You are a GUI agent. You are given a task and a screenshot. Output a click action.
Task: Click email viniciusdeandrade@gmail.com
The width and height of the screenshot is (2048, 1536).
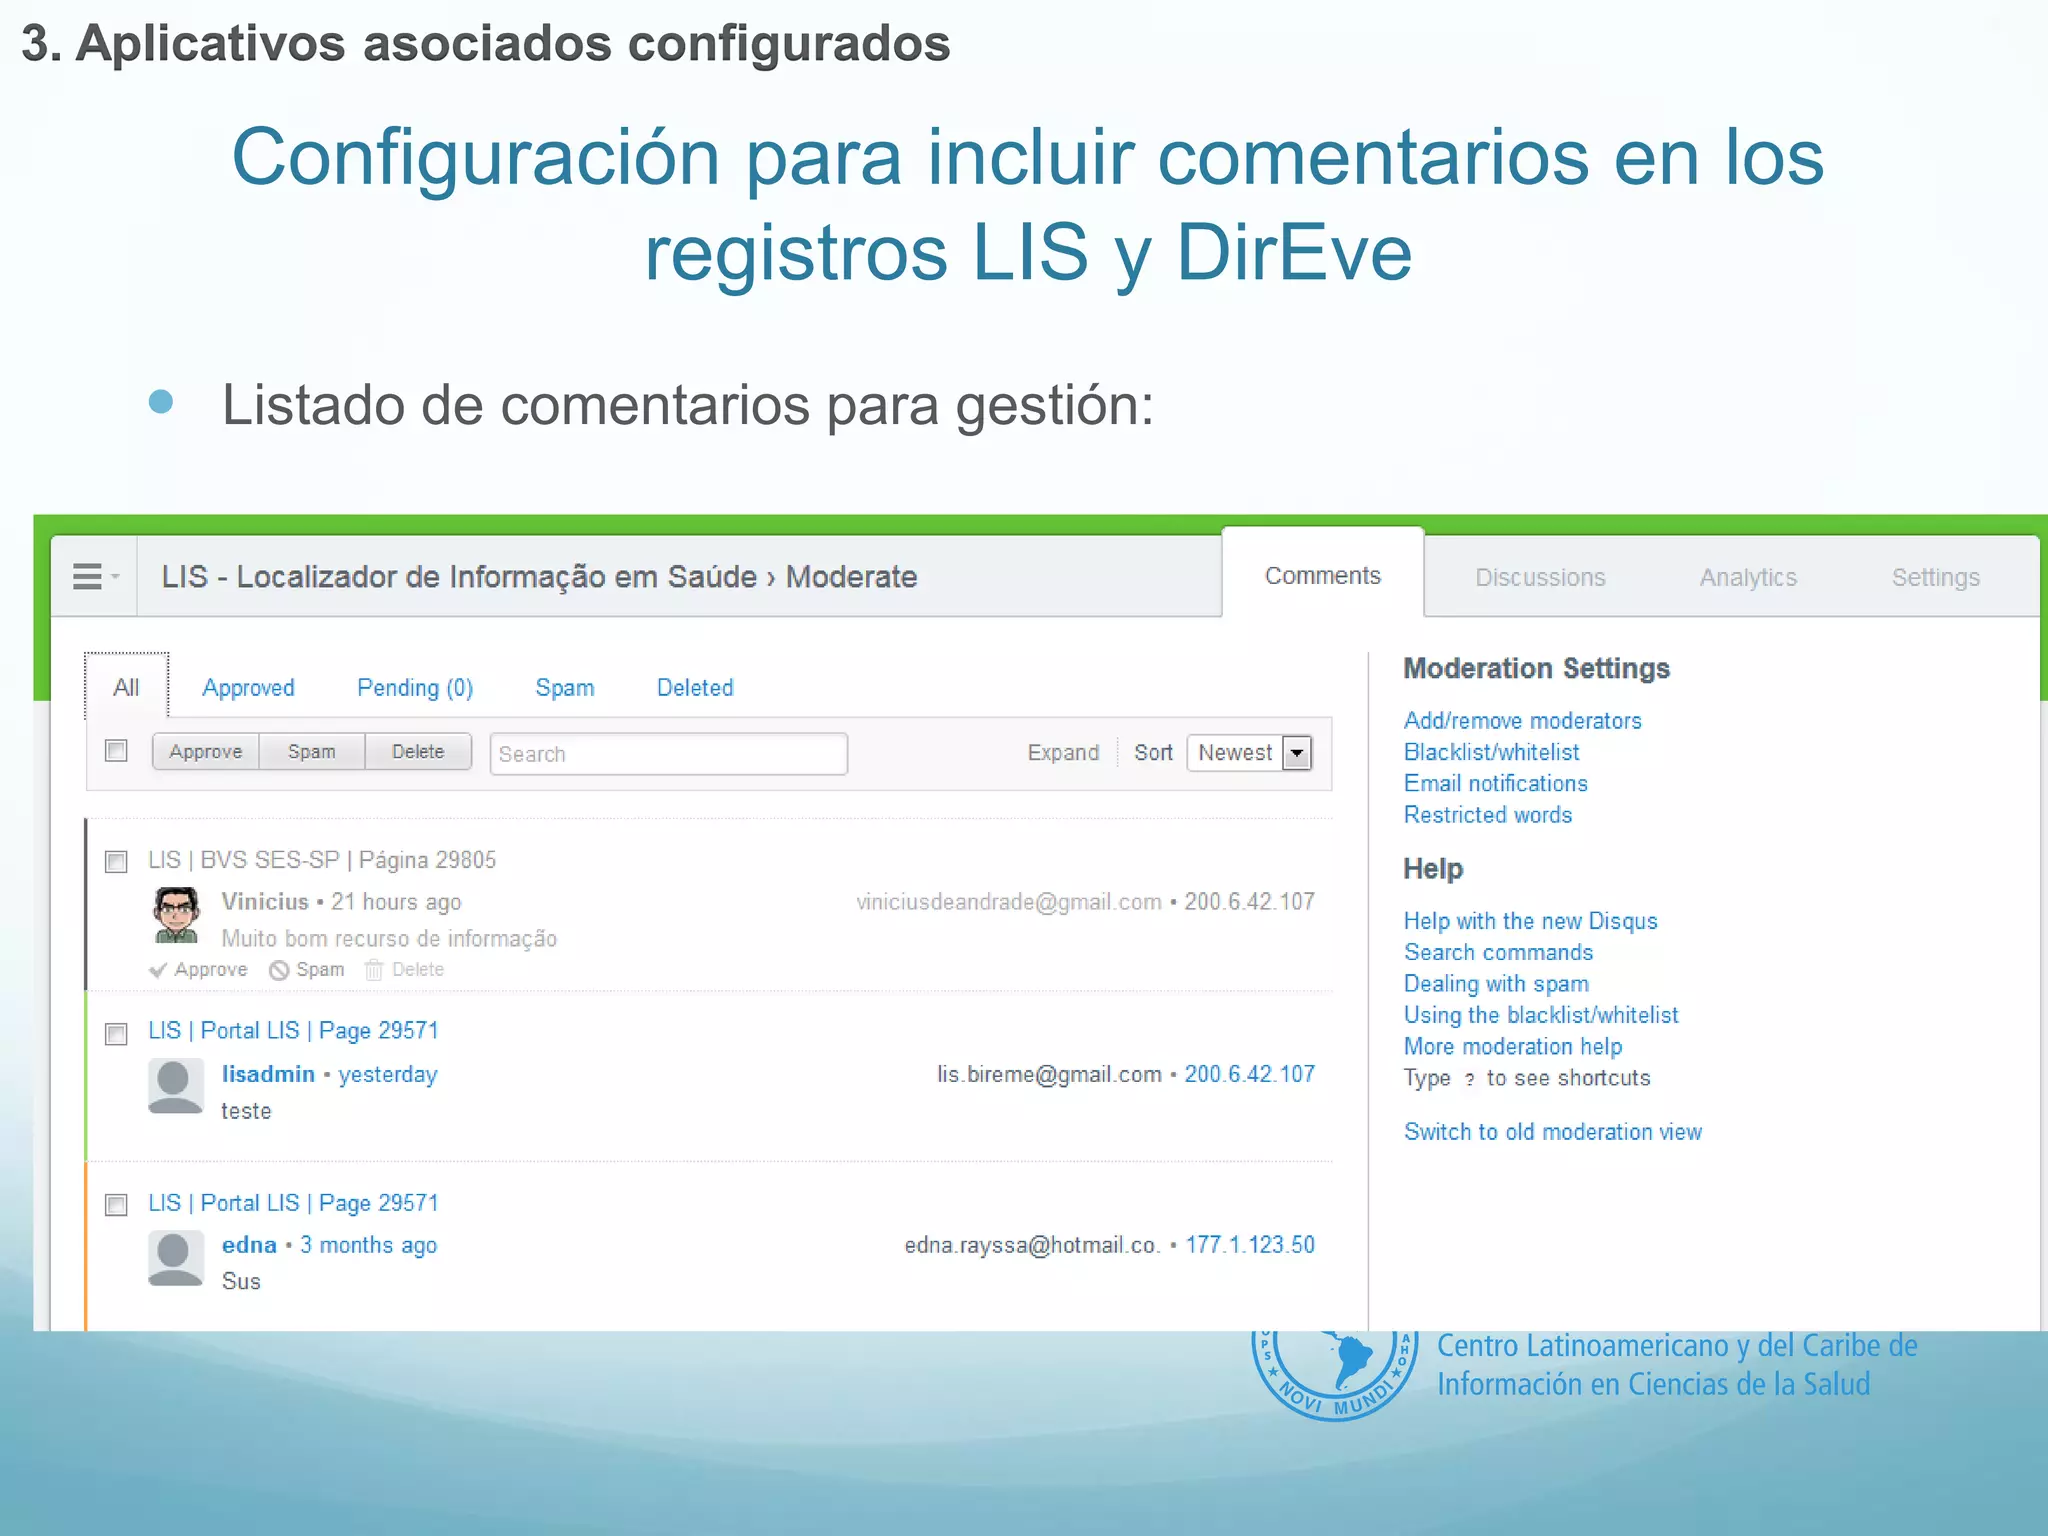coord(1009,902)
